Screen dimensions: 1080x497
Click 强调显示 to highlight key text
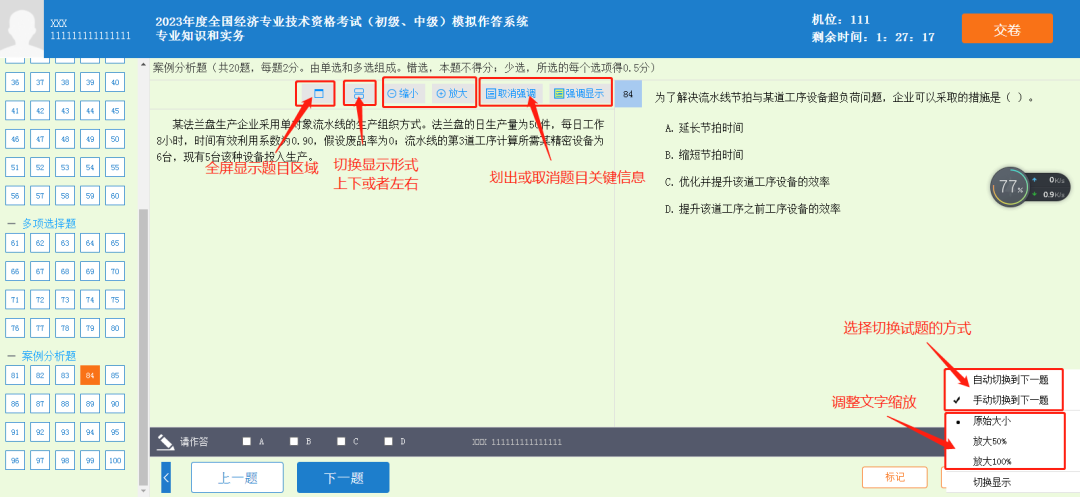(579, 94)
